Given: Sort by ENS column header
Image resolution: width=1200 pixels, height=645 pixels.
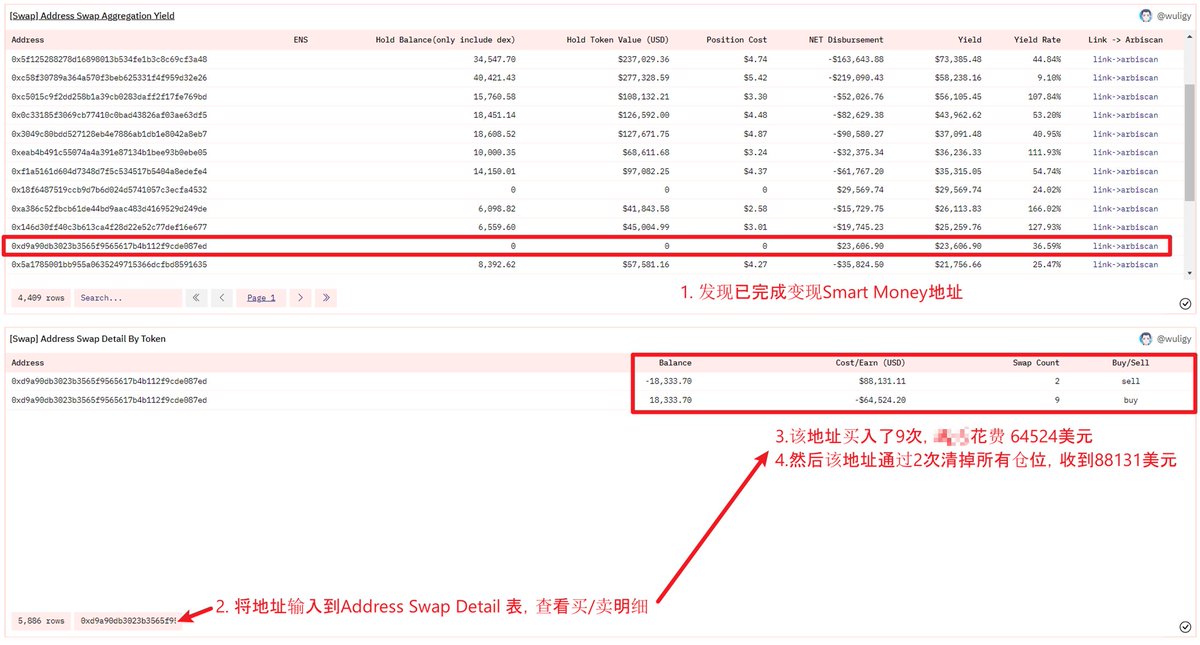Looking at the screenshot, I should tap(301, 40).
